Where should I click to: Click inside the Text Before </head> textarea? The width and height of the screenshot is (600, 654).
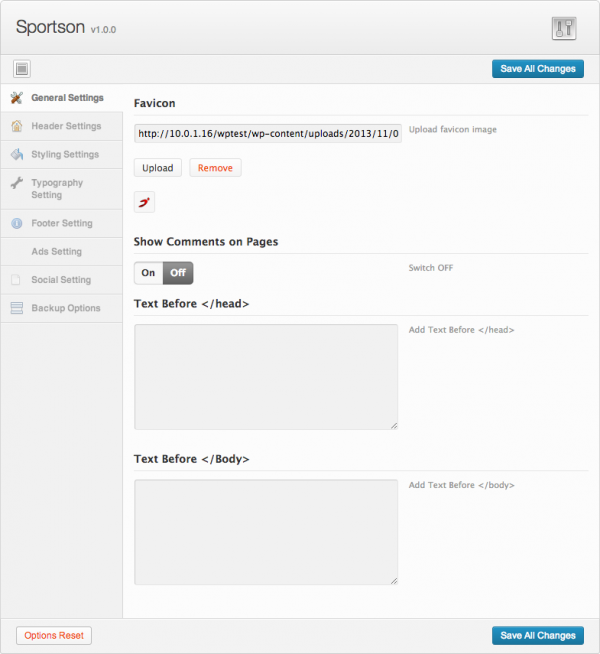tap(266, 377)
